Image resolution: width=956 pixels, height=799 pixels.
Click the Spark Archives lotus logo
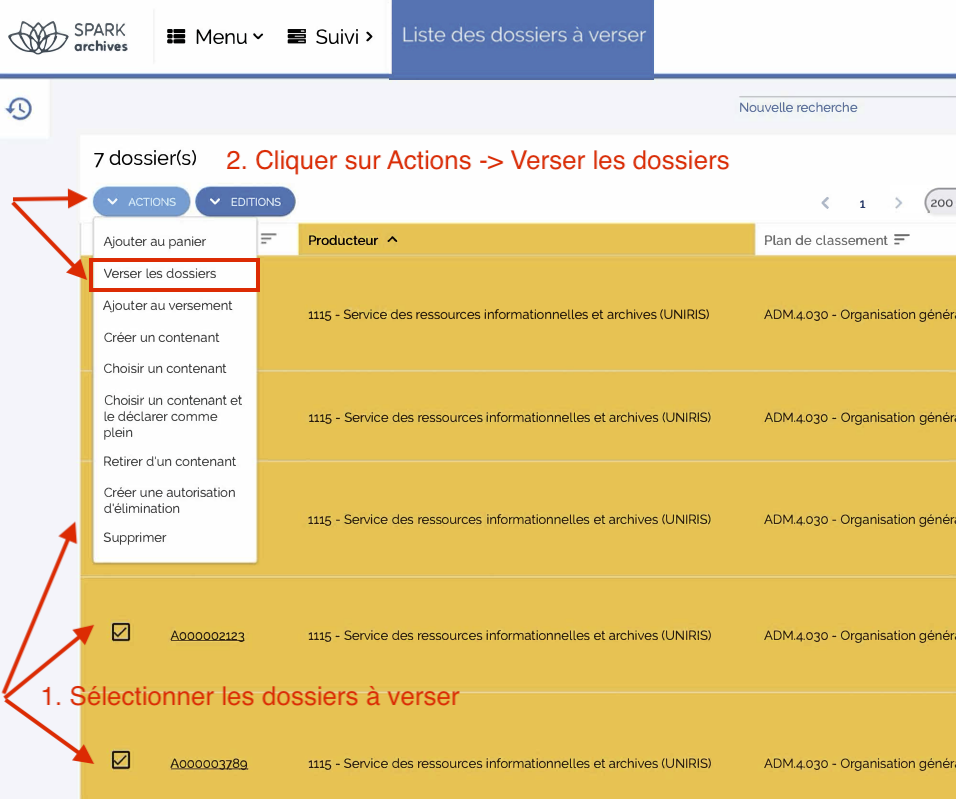tap(37, 37)
